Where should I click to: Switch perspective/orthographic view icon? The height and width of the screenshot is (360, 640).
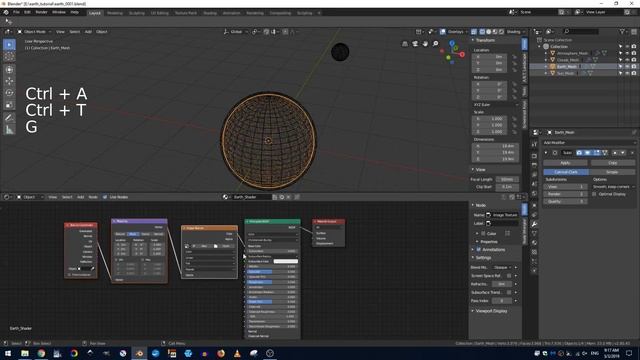[405, 44]
